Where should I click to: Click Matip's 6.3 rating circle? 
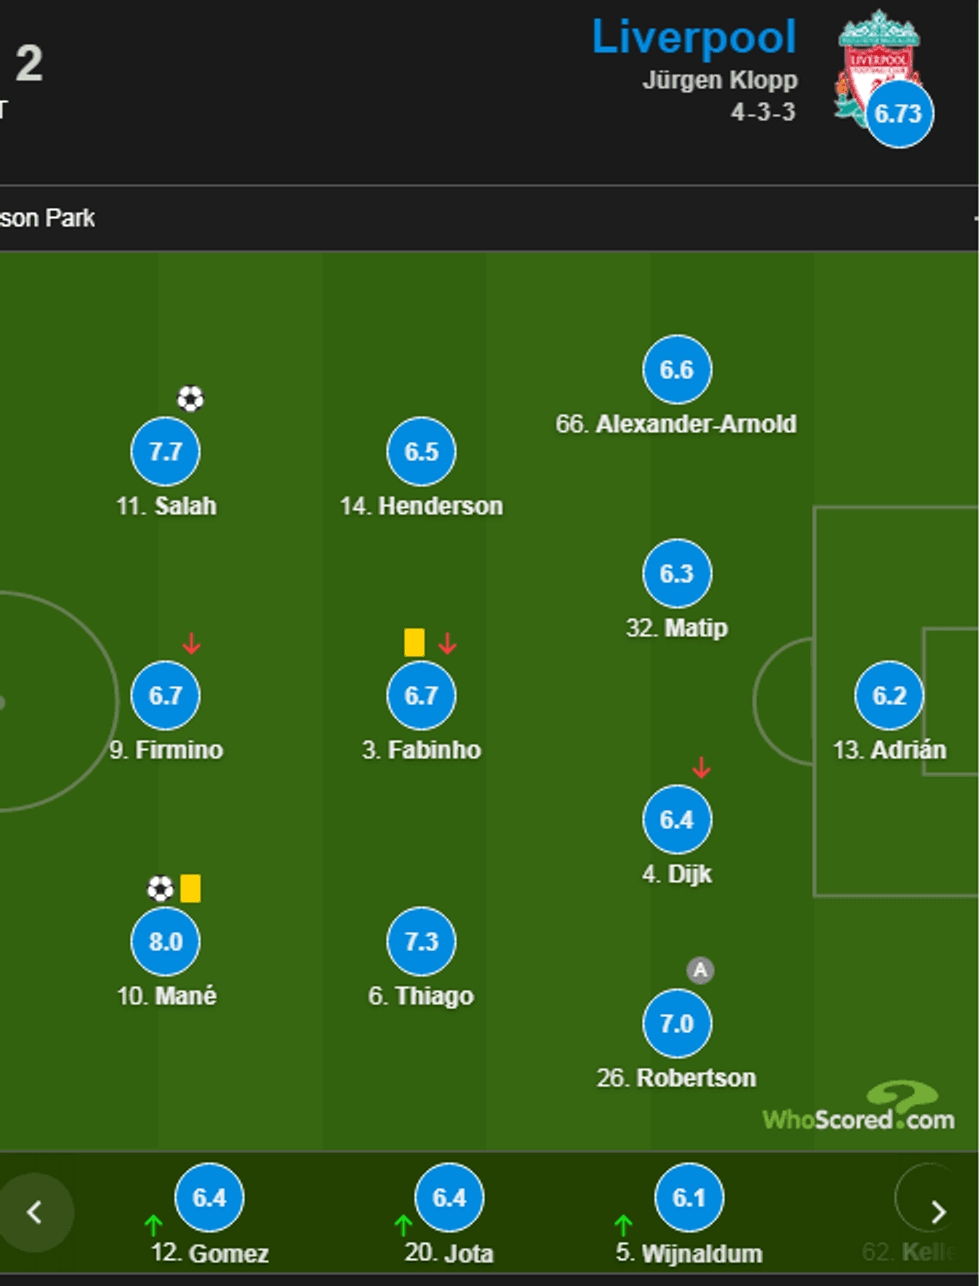[677, 574]
